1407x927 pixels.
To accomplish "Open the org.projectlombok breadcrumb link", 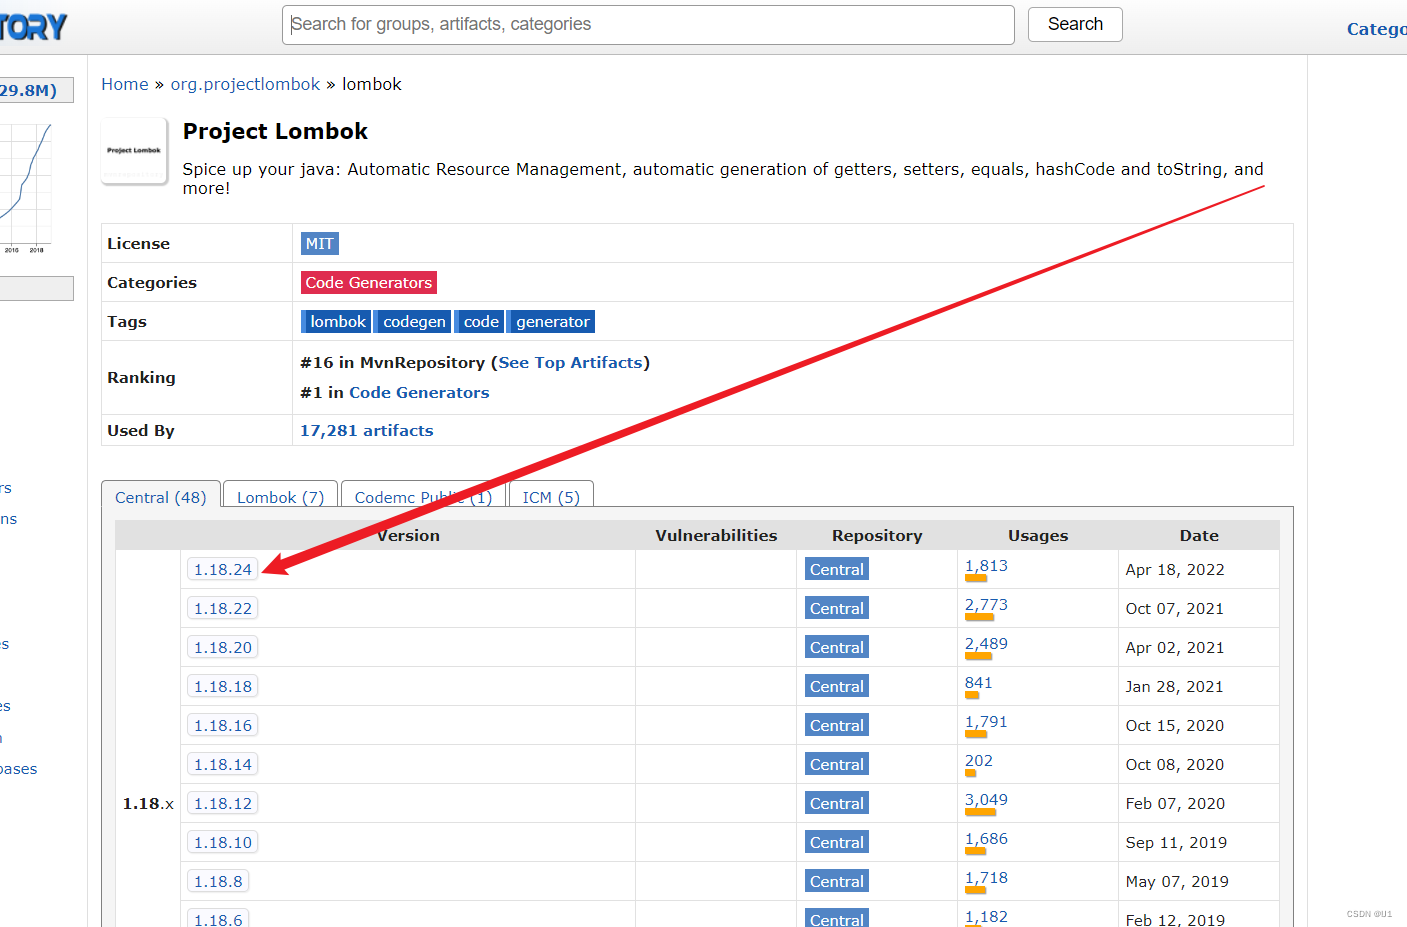I will [x=245, y=84].
